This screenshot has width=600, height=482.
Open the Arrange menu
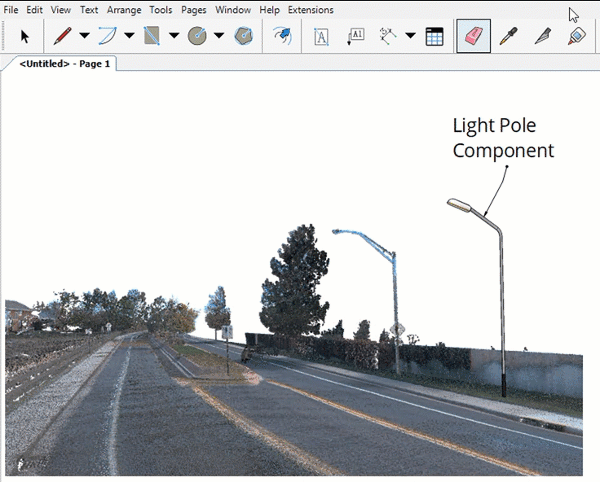pyautogui.click(x=124, y=9)
